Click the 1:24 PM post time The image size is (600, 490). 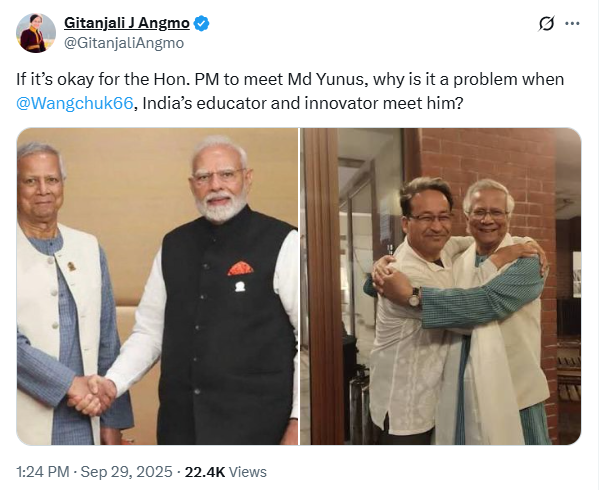42,471
